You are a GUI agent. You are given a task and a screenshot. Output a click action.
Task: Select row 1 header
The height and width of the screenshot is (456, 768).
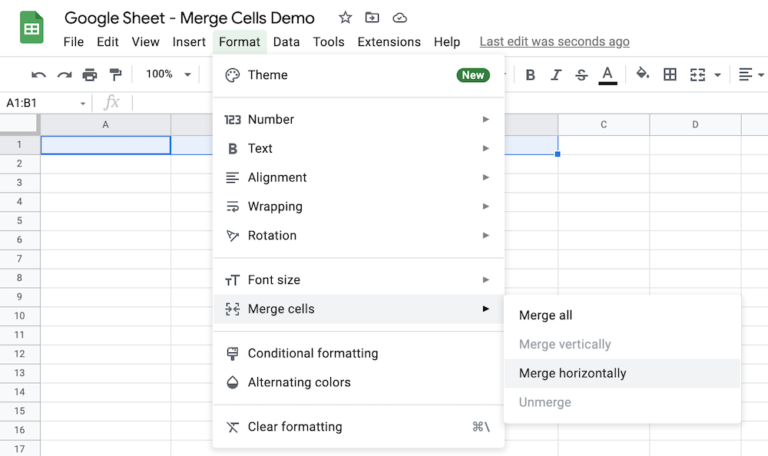(20, 144)
